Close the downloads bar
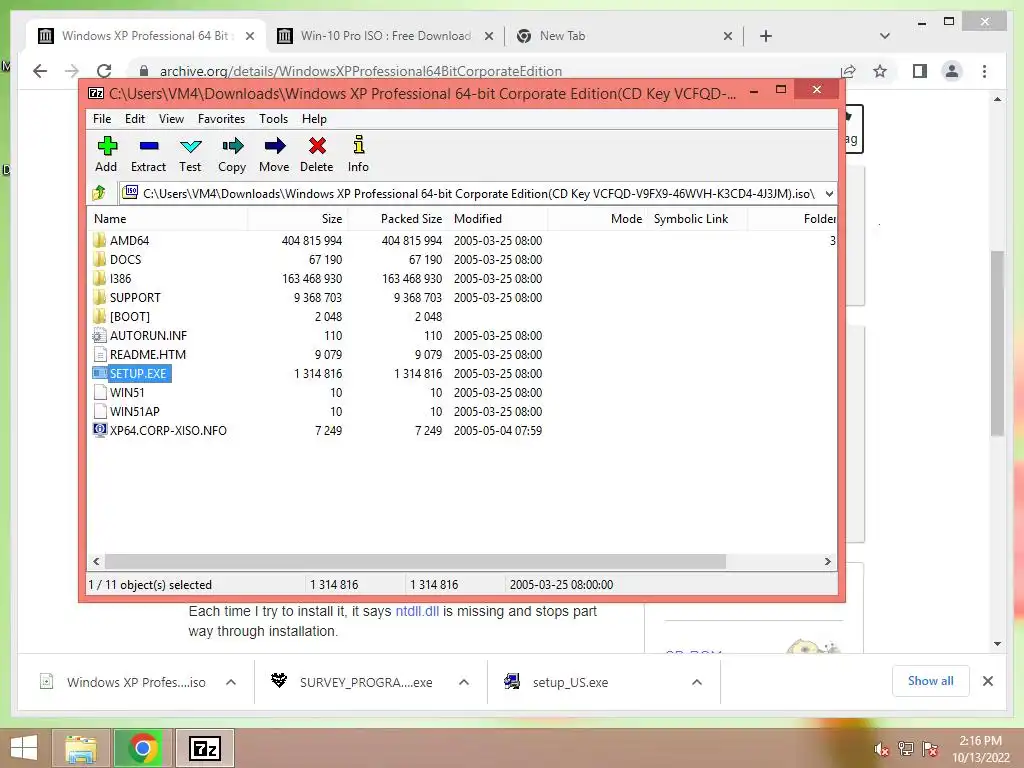The image size is (1024, 768). point(987,681)
